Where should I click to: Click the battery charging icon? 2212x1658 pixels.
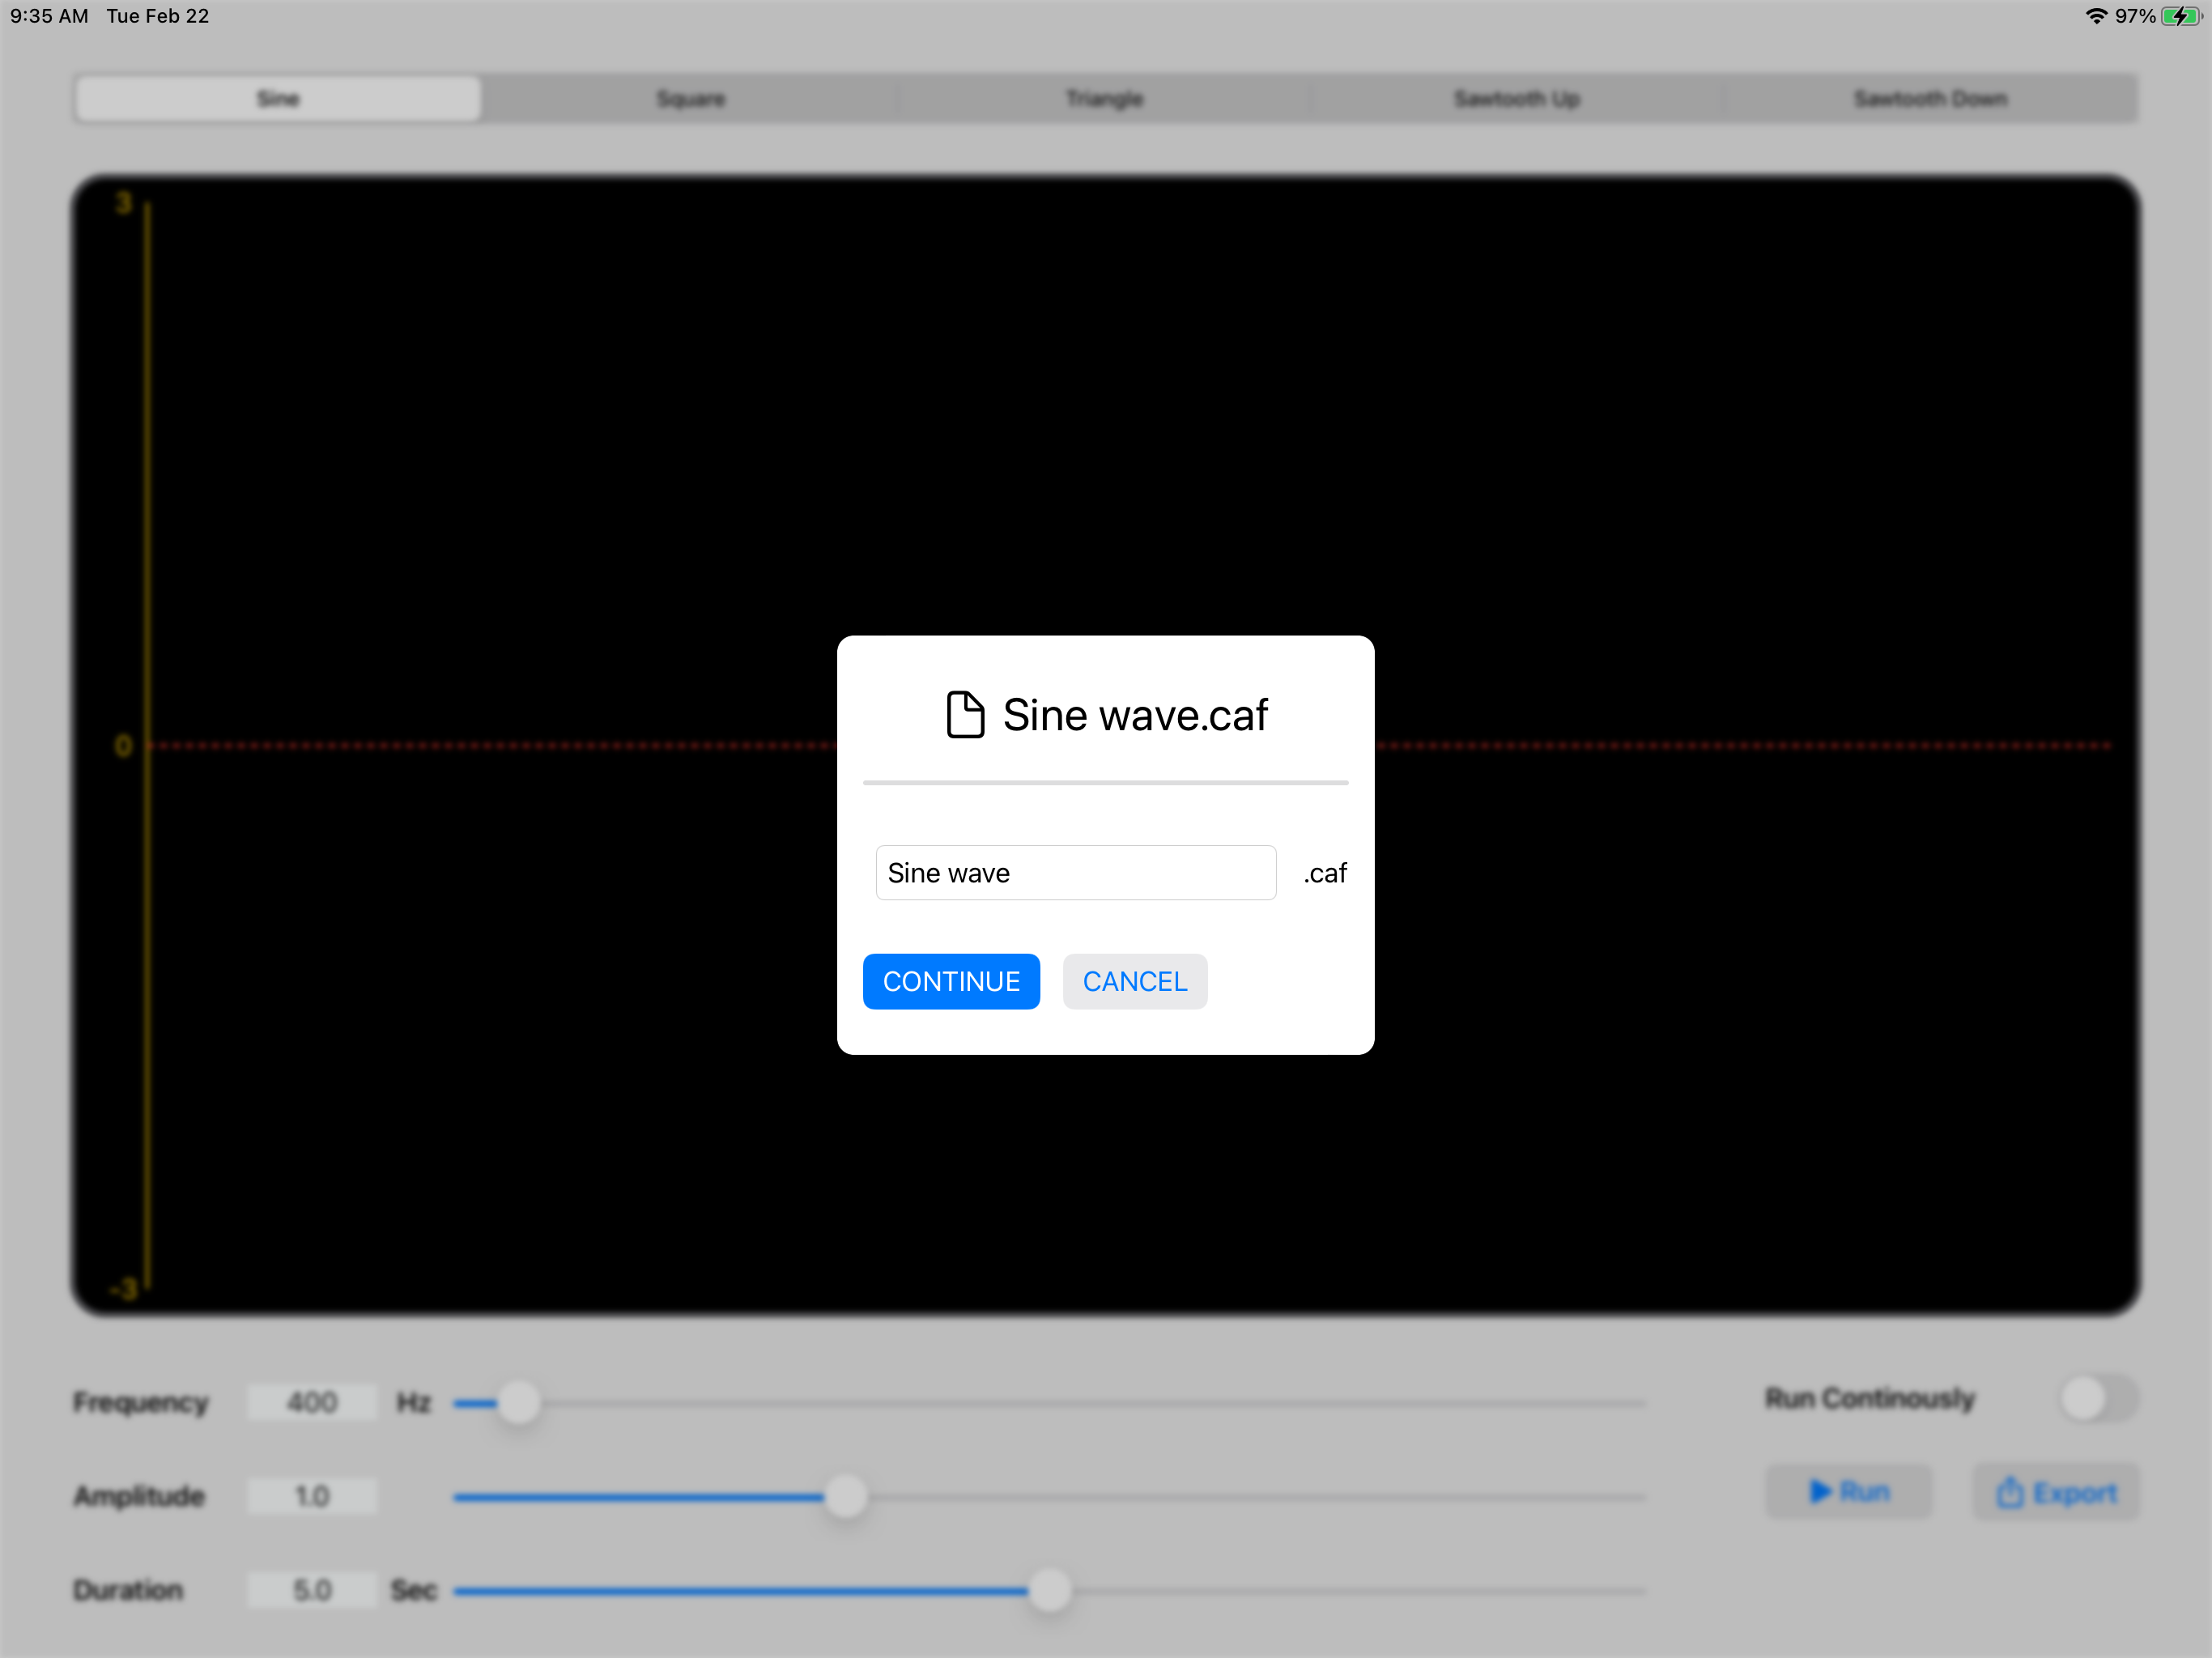(x=2178, y=16)
